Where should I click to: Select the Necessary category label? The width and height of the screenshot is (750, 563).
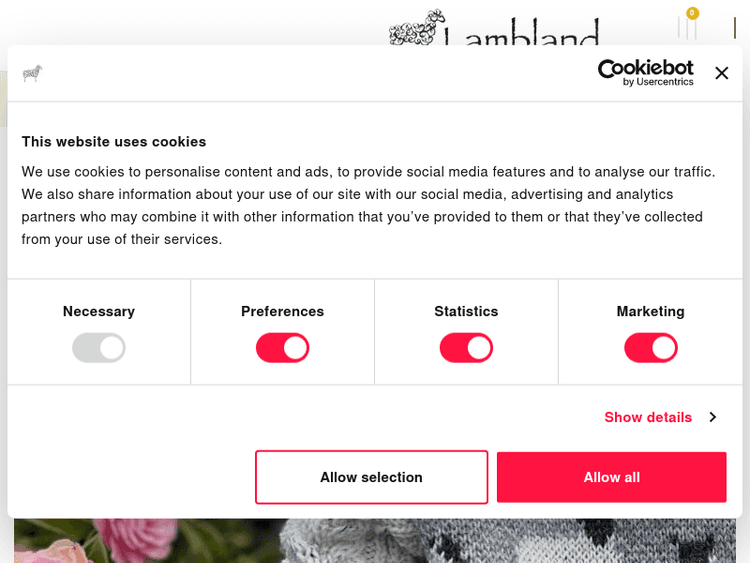pos(99,311)
